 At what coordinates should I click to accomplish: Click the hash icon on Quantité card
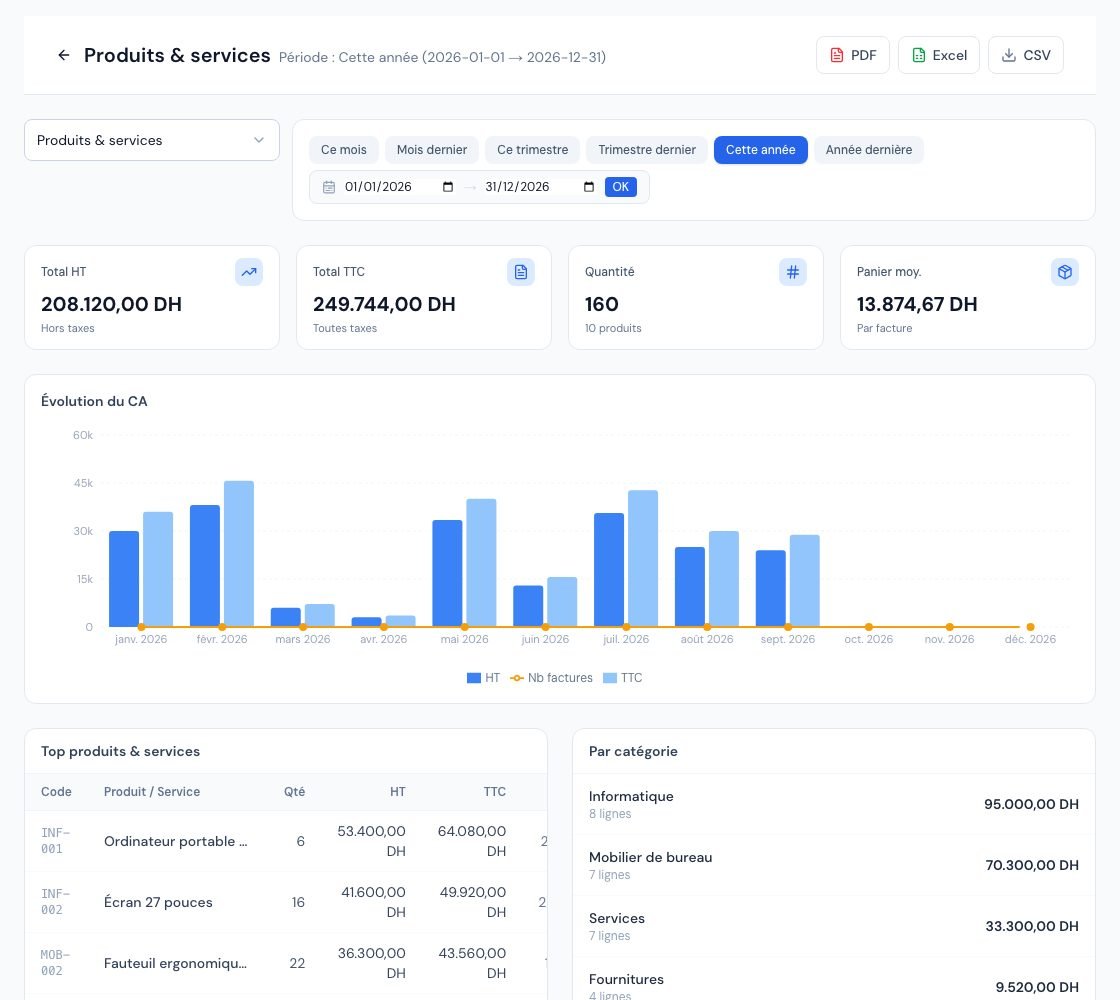point(793,272)
